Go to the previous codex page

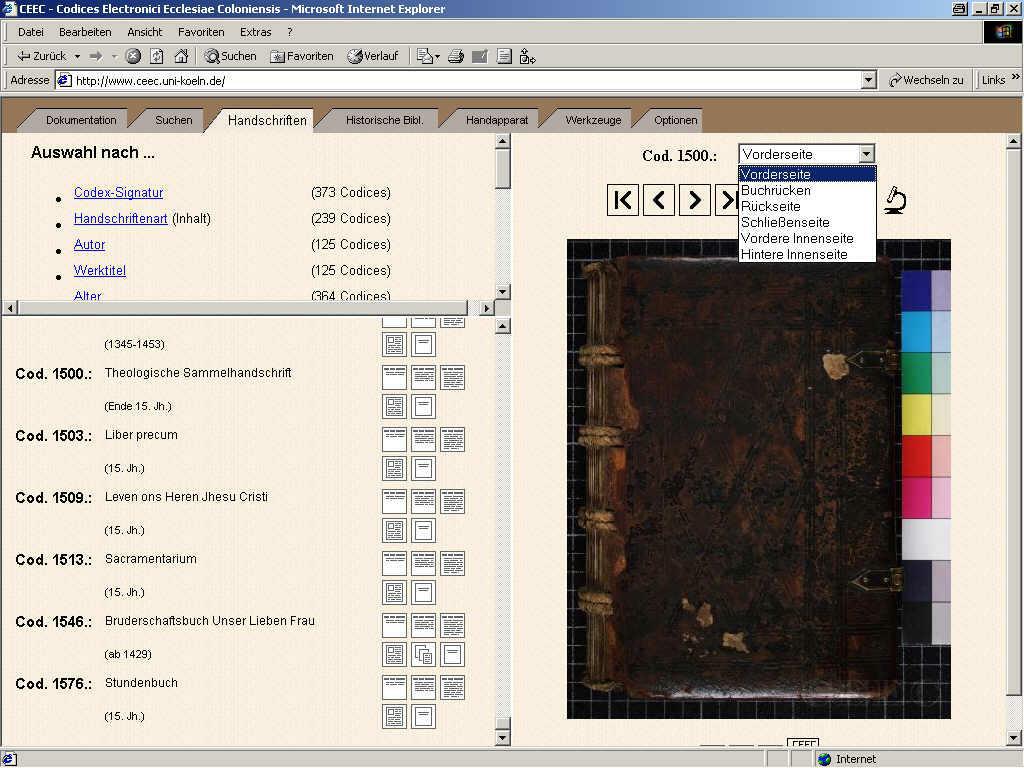(x=658, y=200)
